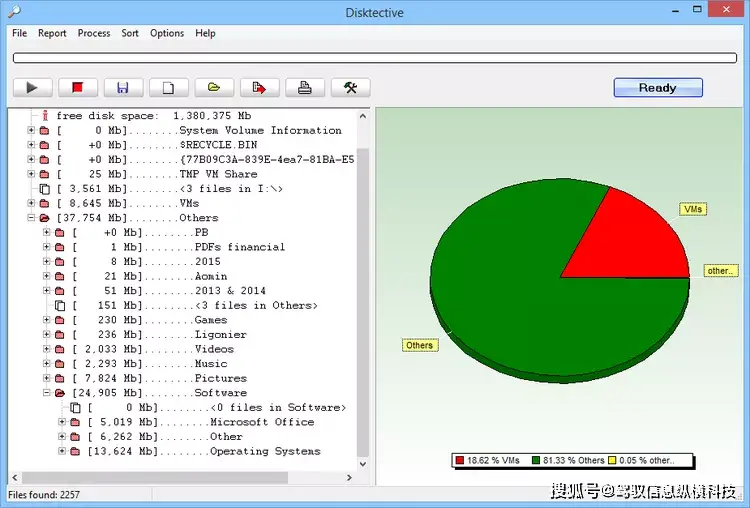The width and height of the screenshot is (750, 508).
Task: Print the report using printer icon
Action: pos(305,88)
